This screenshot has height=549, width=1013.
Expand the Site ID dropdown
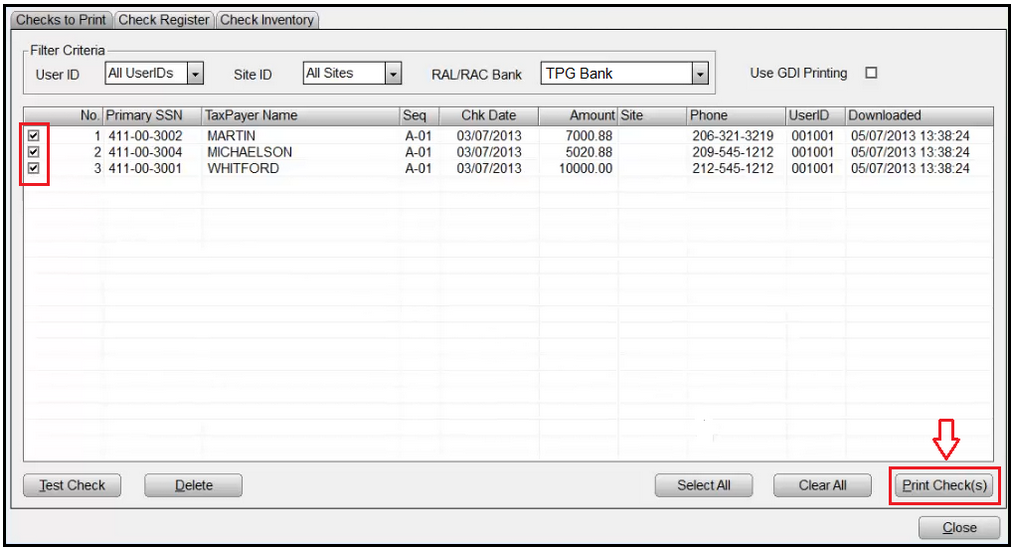pos(393,74)
